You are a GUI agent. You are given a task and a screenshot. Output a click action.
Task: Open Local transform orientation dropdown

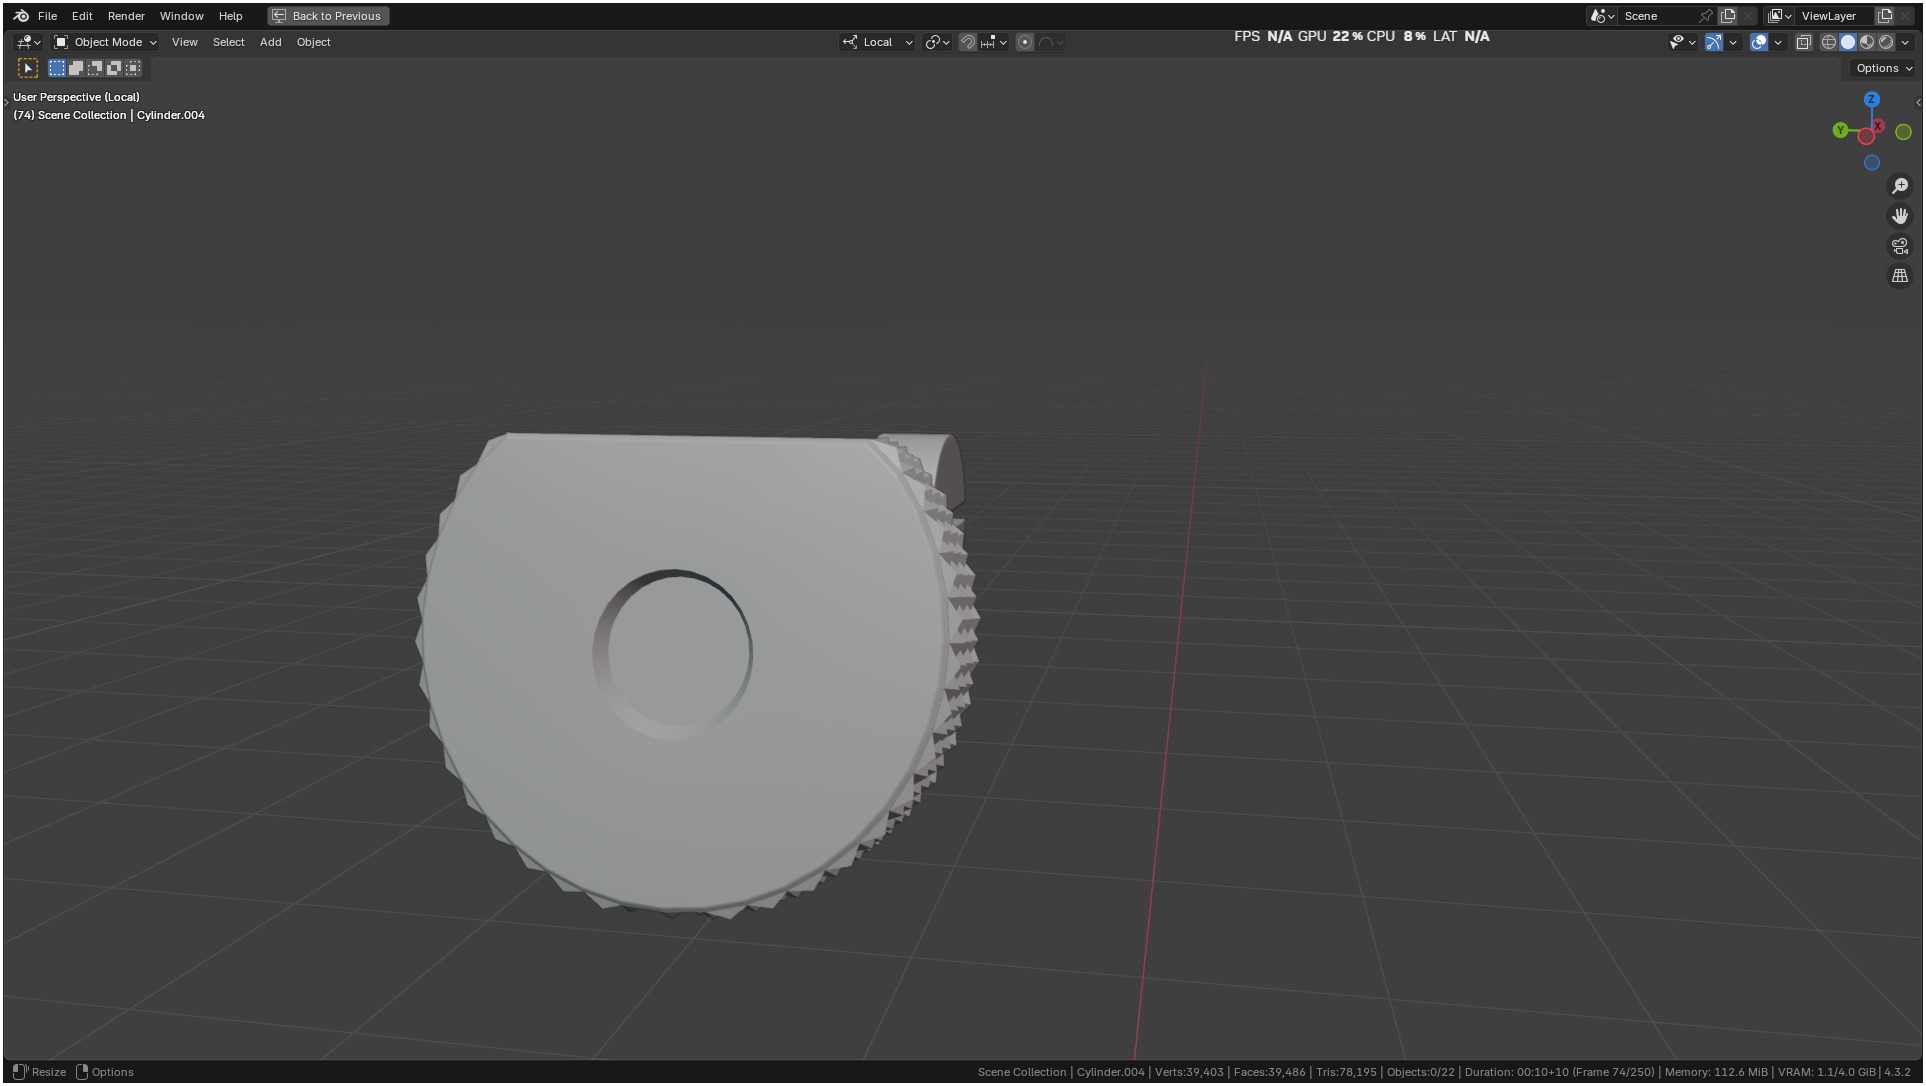878,42
